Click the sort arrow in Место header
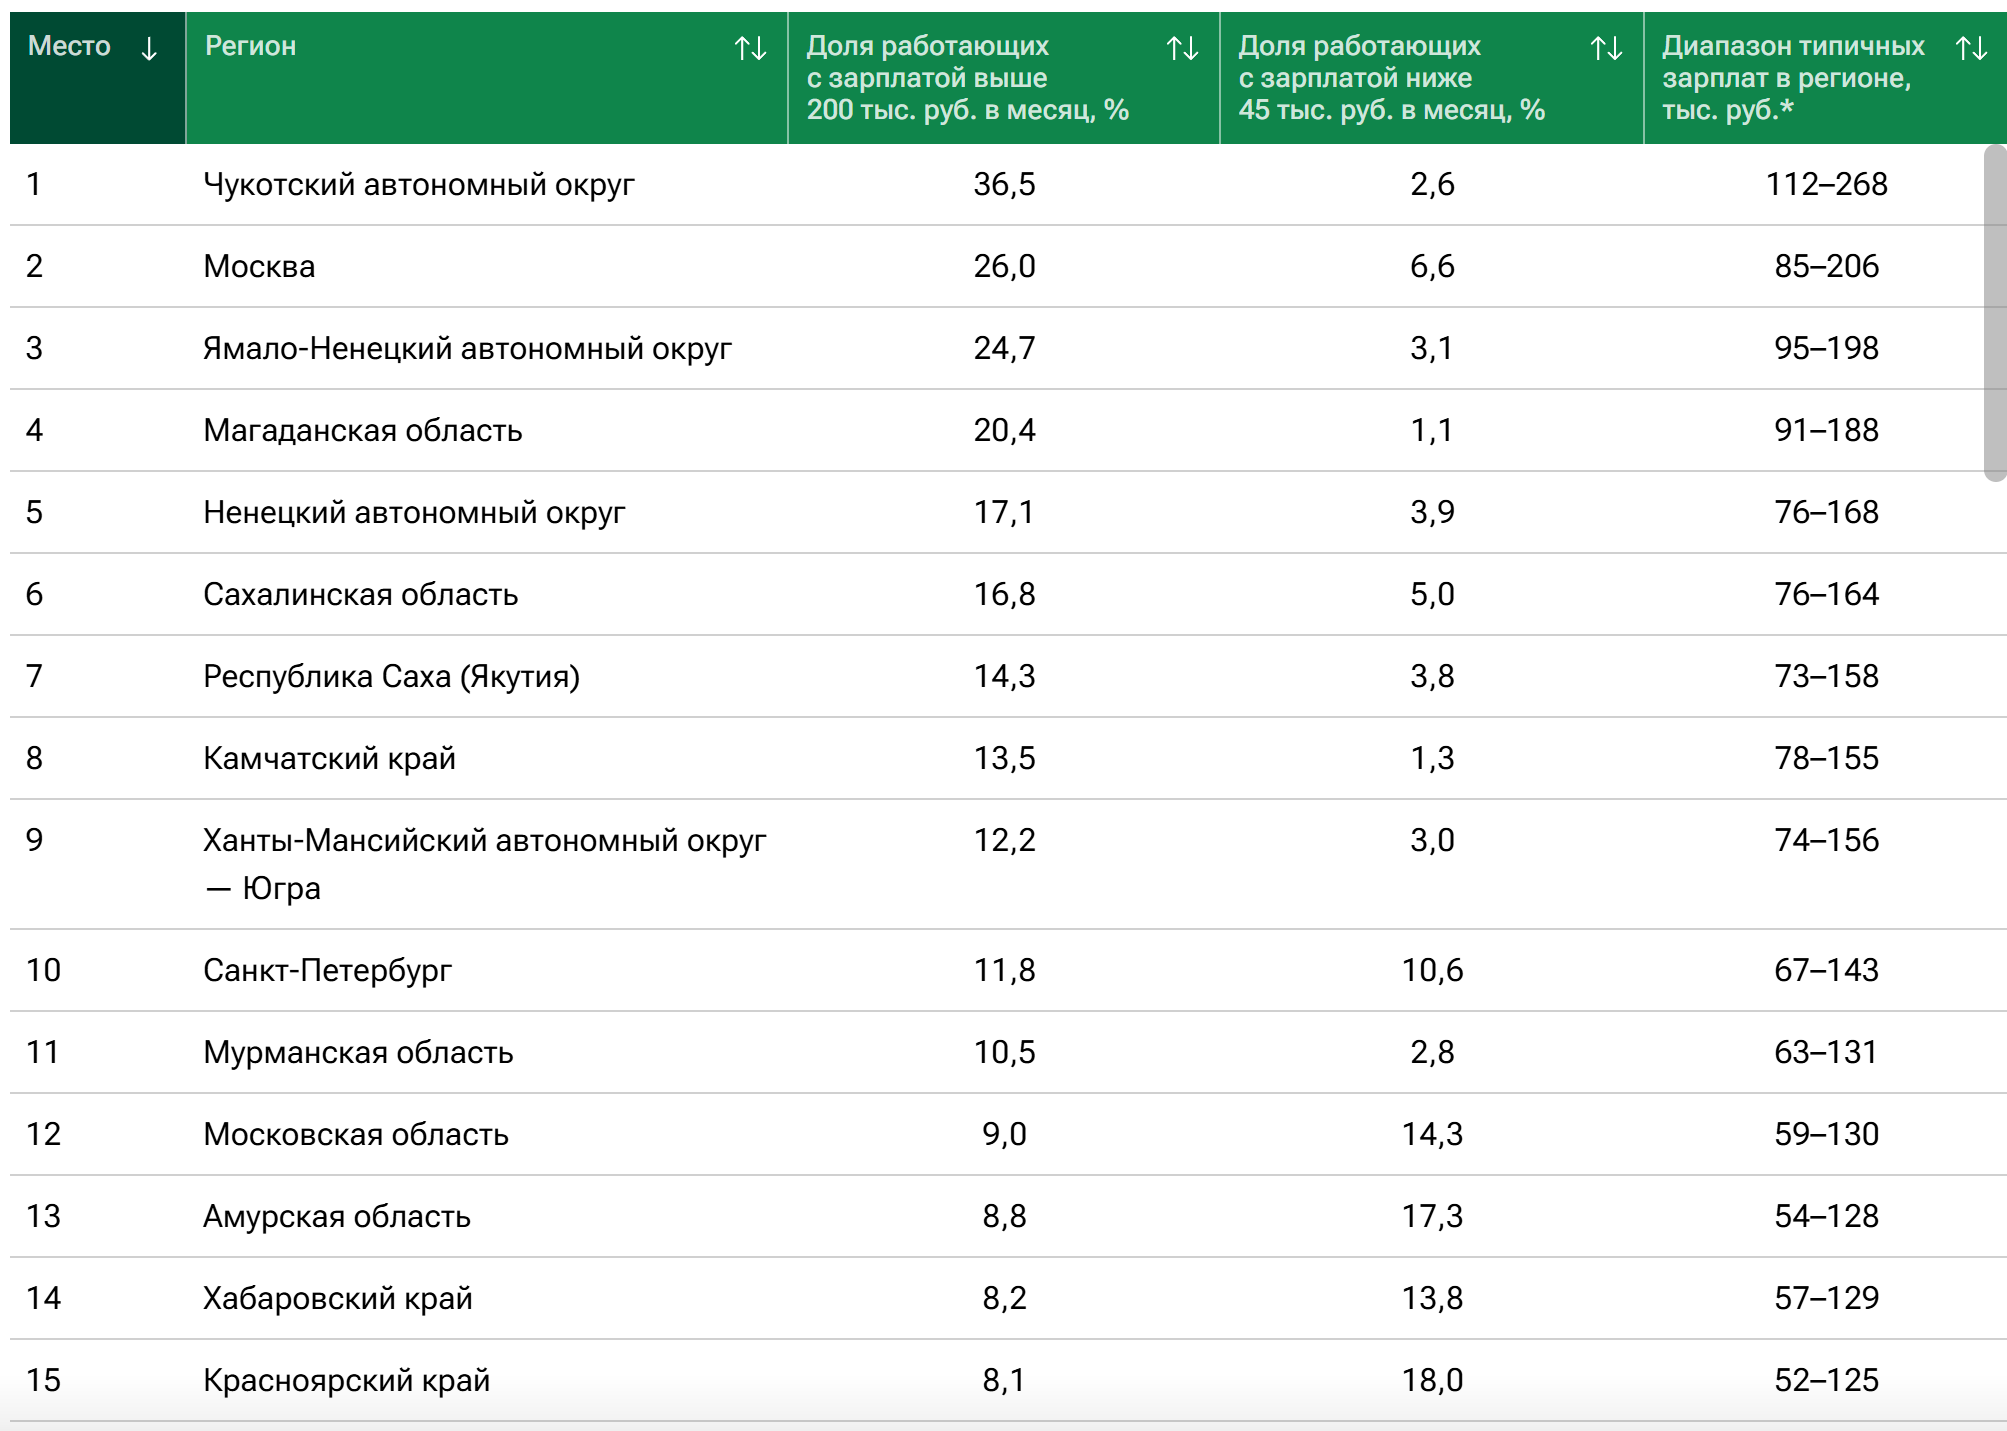This screenshot has height=1431, width=2007. [149, 48]
